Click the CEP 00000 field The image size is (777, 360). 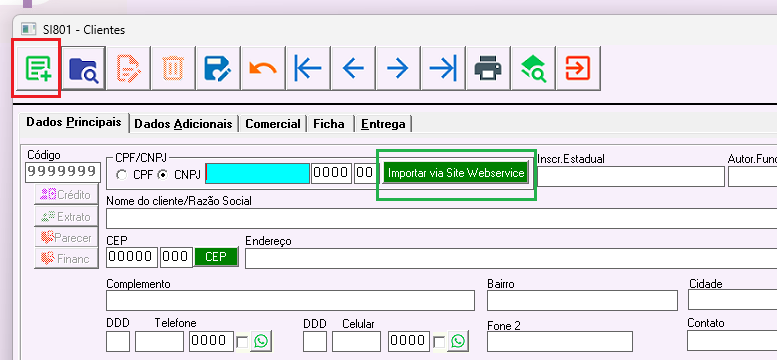(132, 257)
